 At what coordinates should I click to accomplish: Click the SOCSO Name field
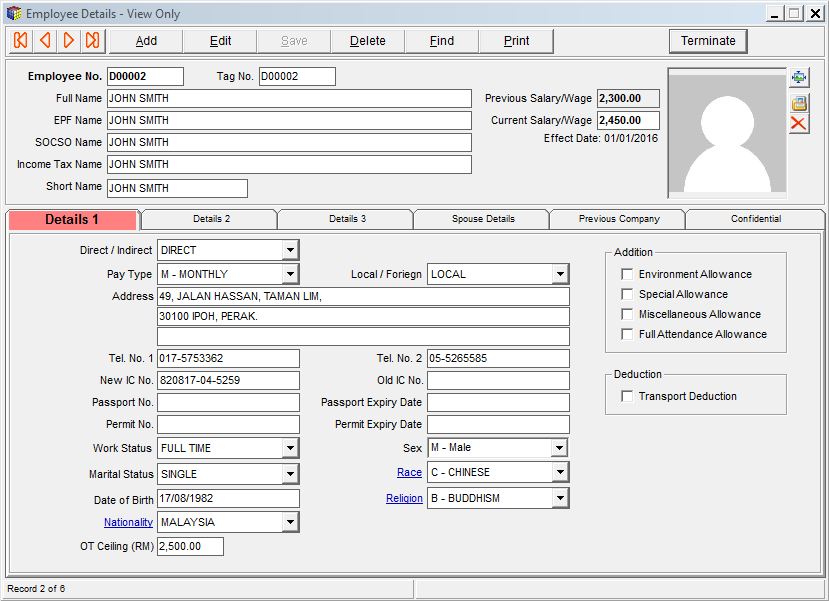click(x=289, y=142)
